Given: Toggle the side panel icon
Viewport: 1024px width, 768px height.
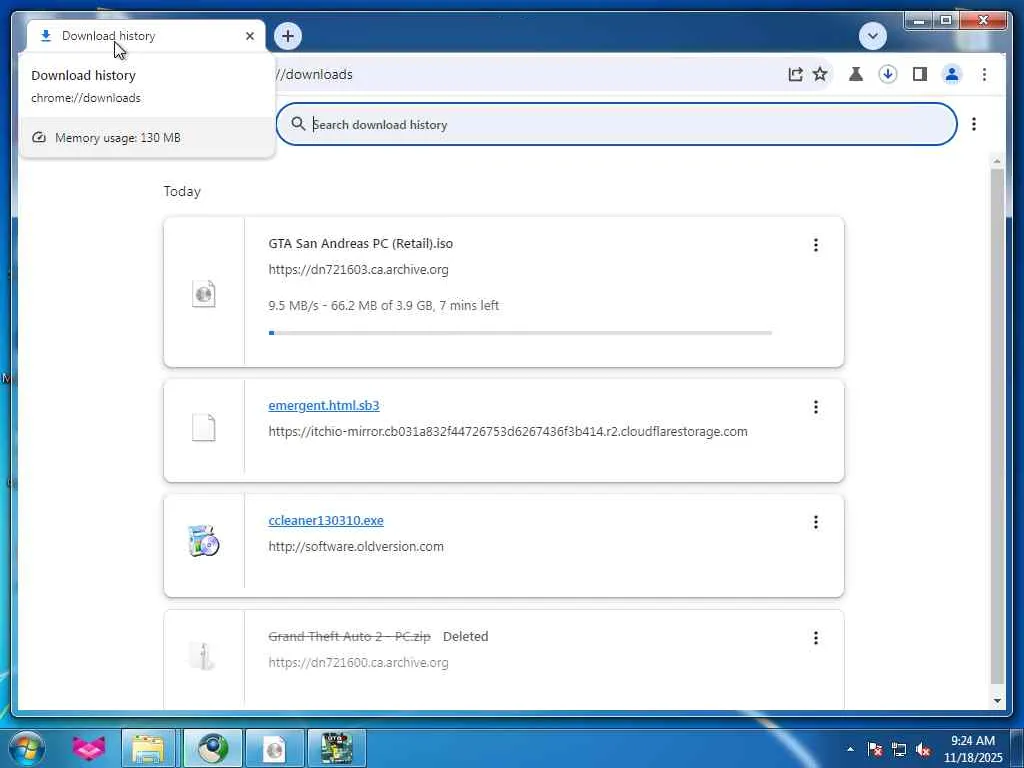Looking at the screenshot, I should 920,74.
